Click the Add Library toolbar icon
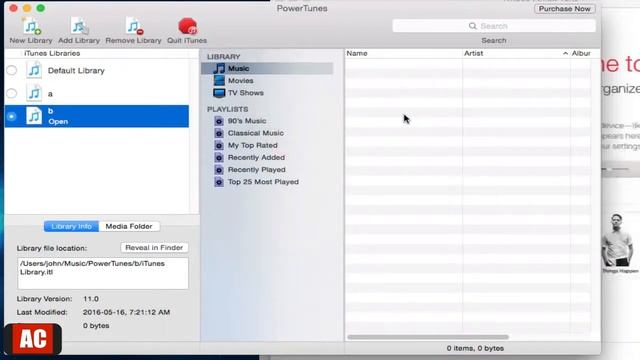Viewport: 640px width, 360px height. pyautogui.click(x=79, y=27)
